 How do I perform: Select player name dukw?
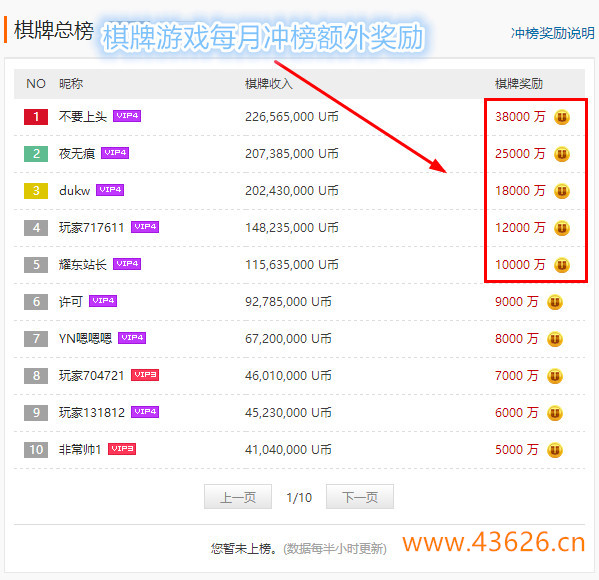click(x=74, y=191)
